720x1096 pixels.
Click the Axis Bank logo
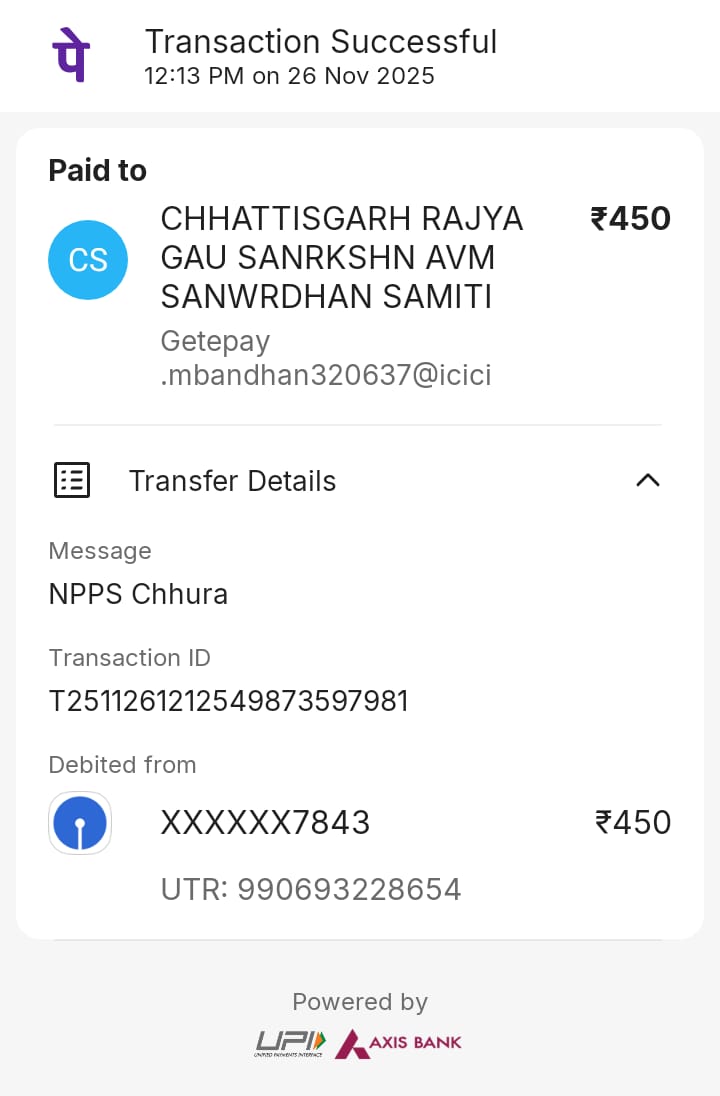pyautogui.click(x=399, y=1043)
